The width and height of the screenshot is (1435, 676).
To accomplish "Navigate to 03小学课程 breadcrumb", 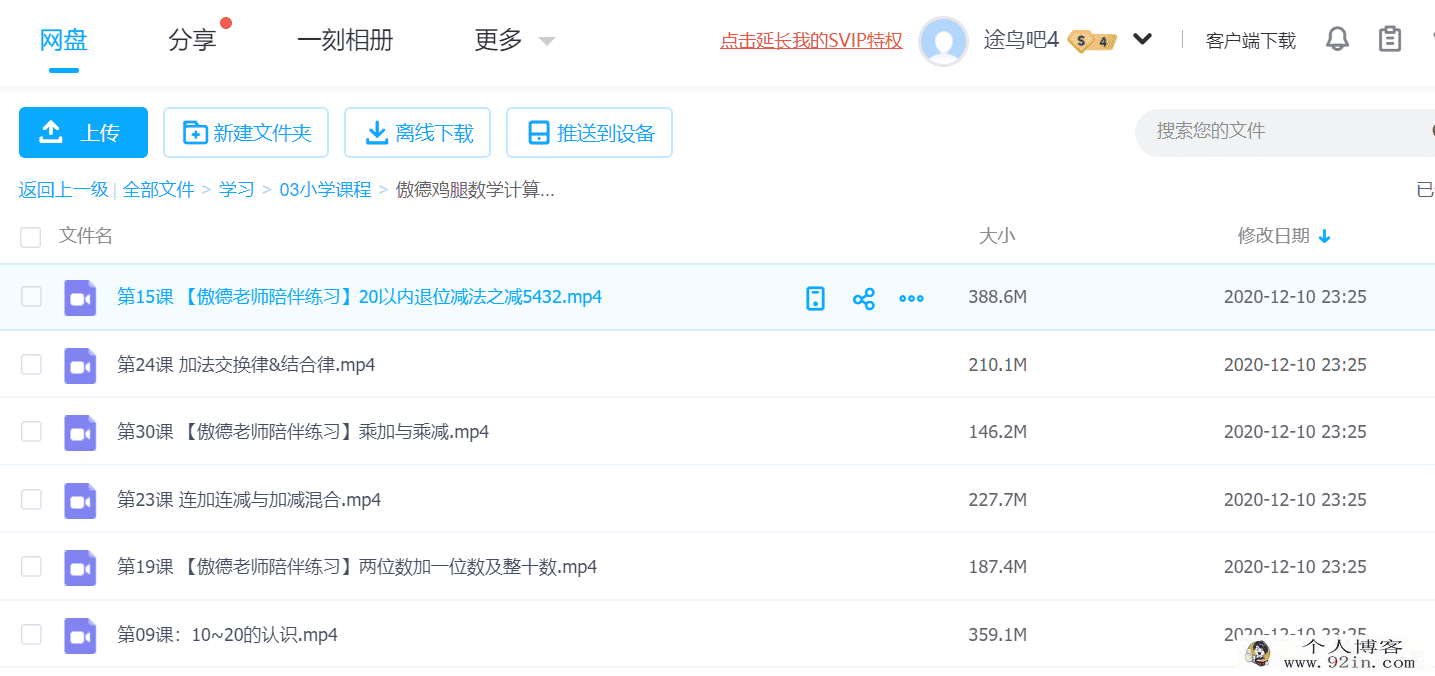I will [325, 190].
